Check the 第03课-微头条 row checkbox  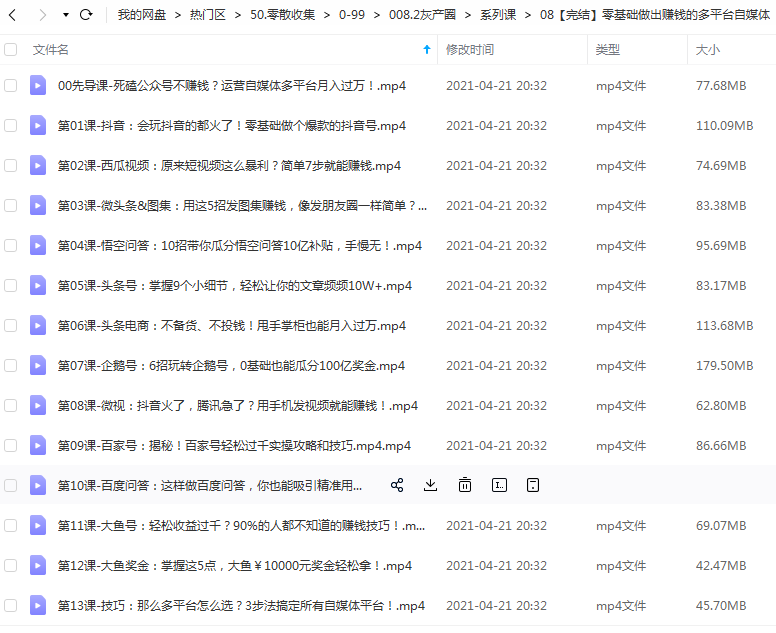(x=10, y=205)
